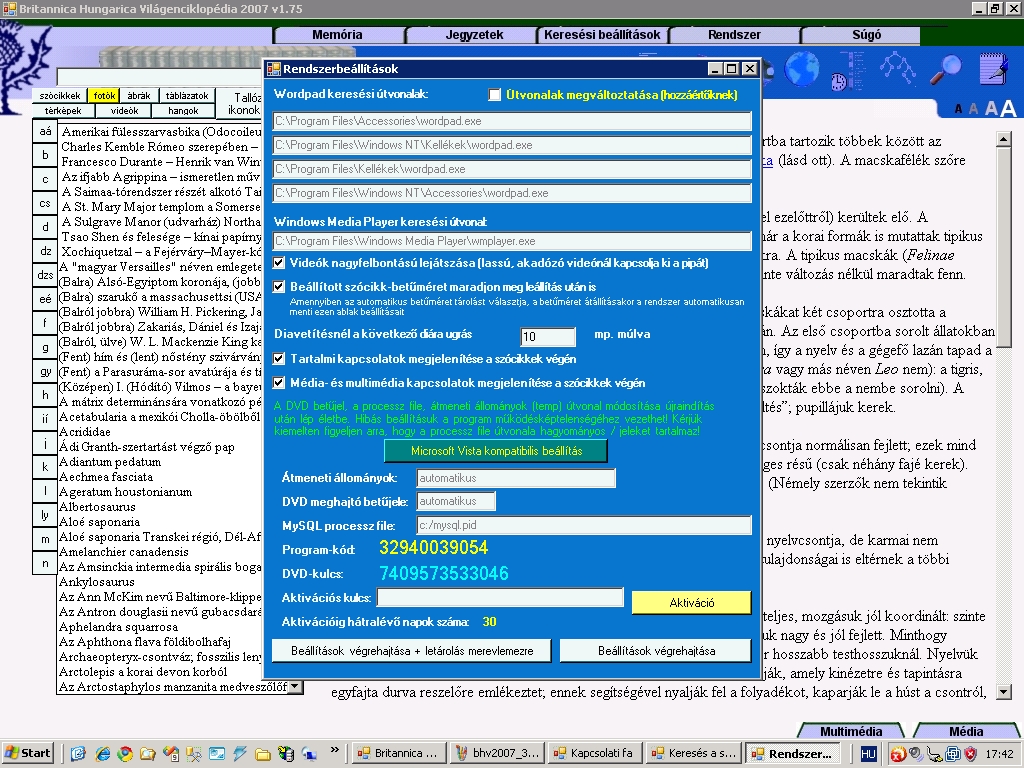Open the calendar quick launch icon

click(x=170, y=754)
